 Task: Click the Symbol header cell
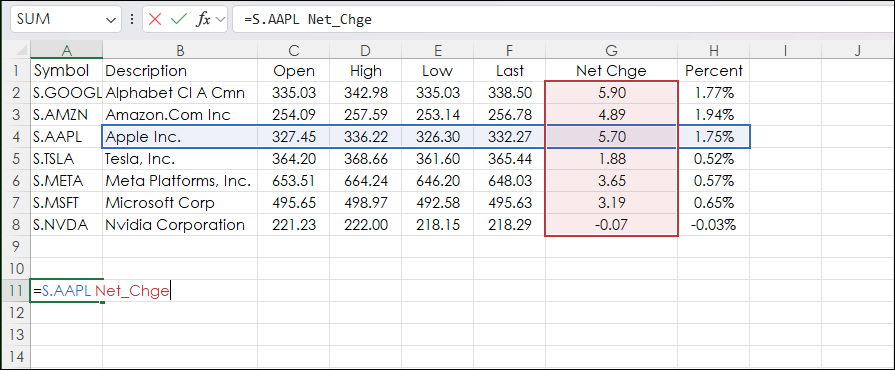pos(67,71)
